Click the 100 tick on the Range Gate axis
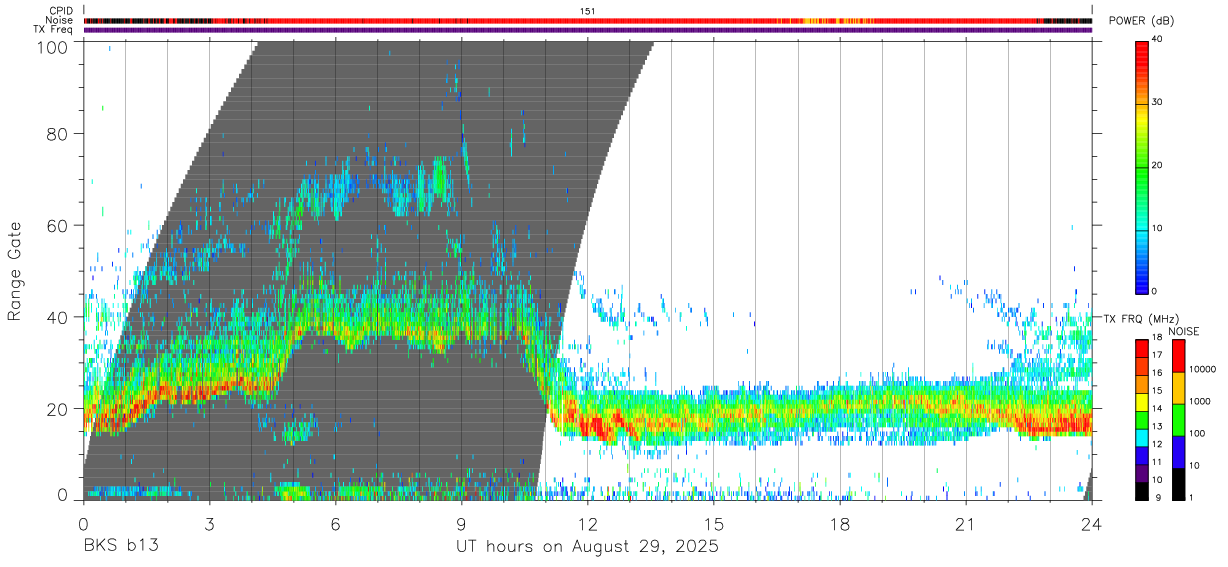 53,46
